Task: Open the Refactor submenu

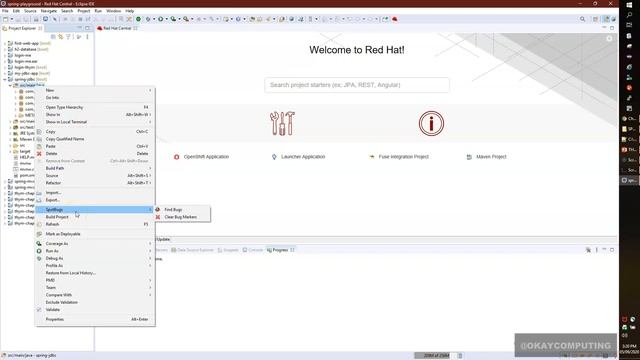Action: (95, 183)
